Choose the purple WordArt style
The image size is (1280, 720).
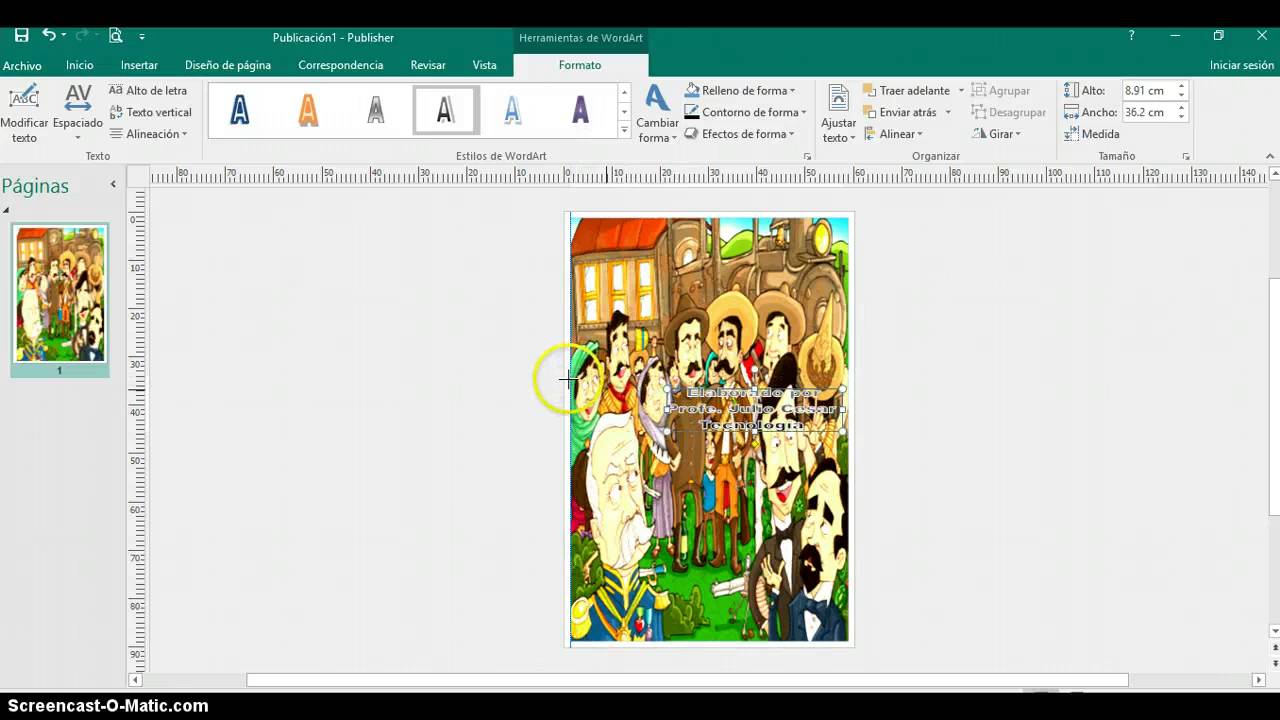580,109
